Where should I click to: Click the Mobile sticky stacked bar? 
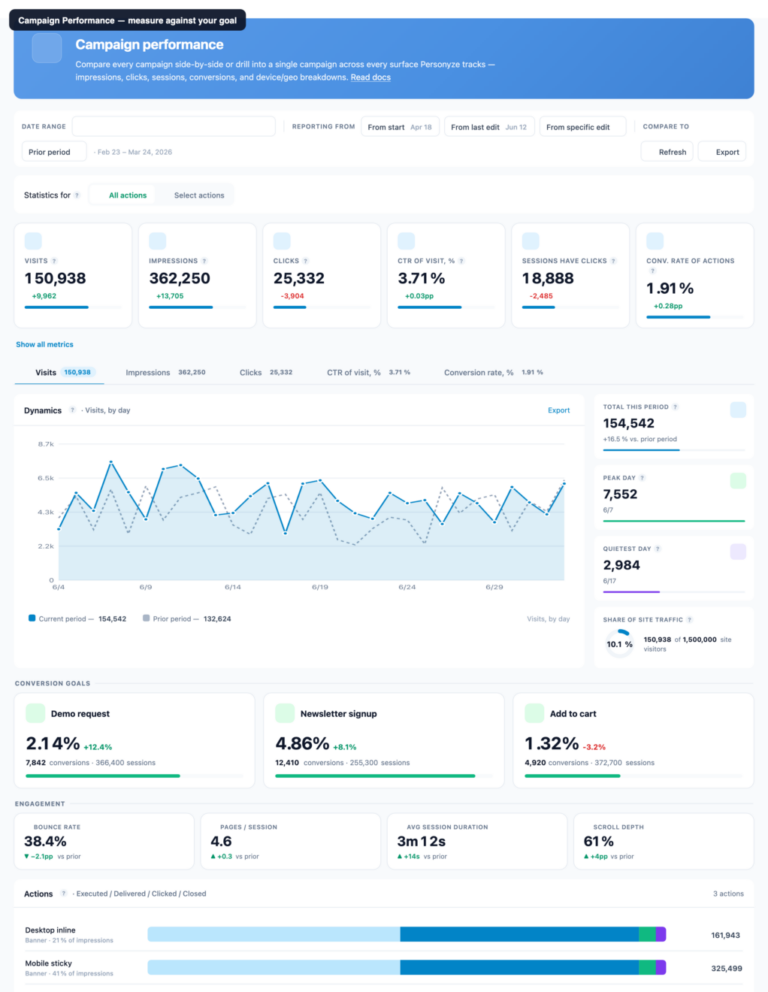[x=407, y=967]
